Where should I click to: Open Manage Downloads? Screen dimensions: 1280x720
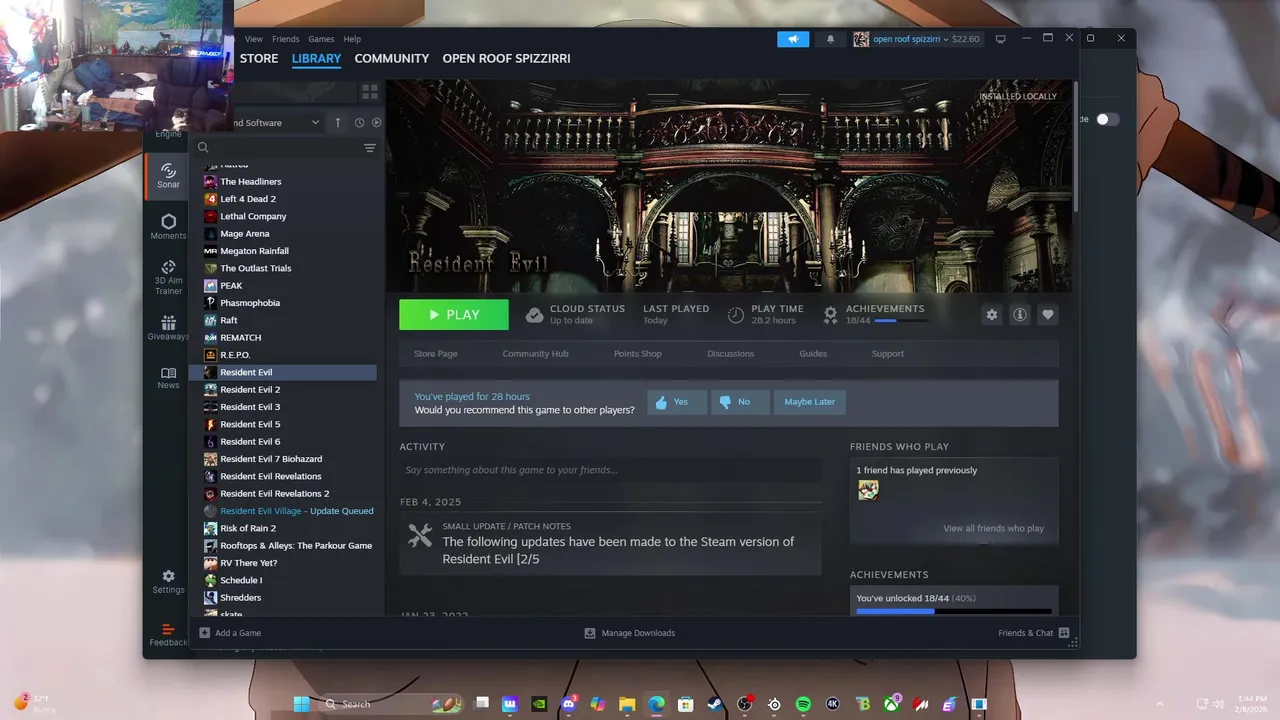click(629, 633)
